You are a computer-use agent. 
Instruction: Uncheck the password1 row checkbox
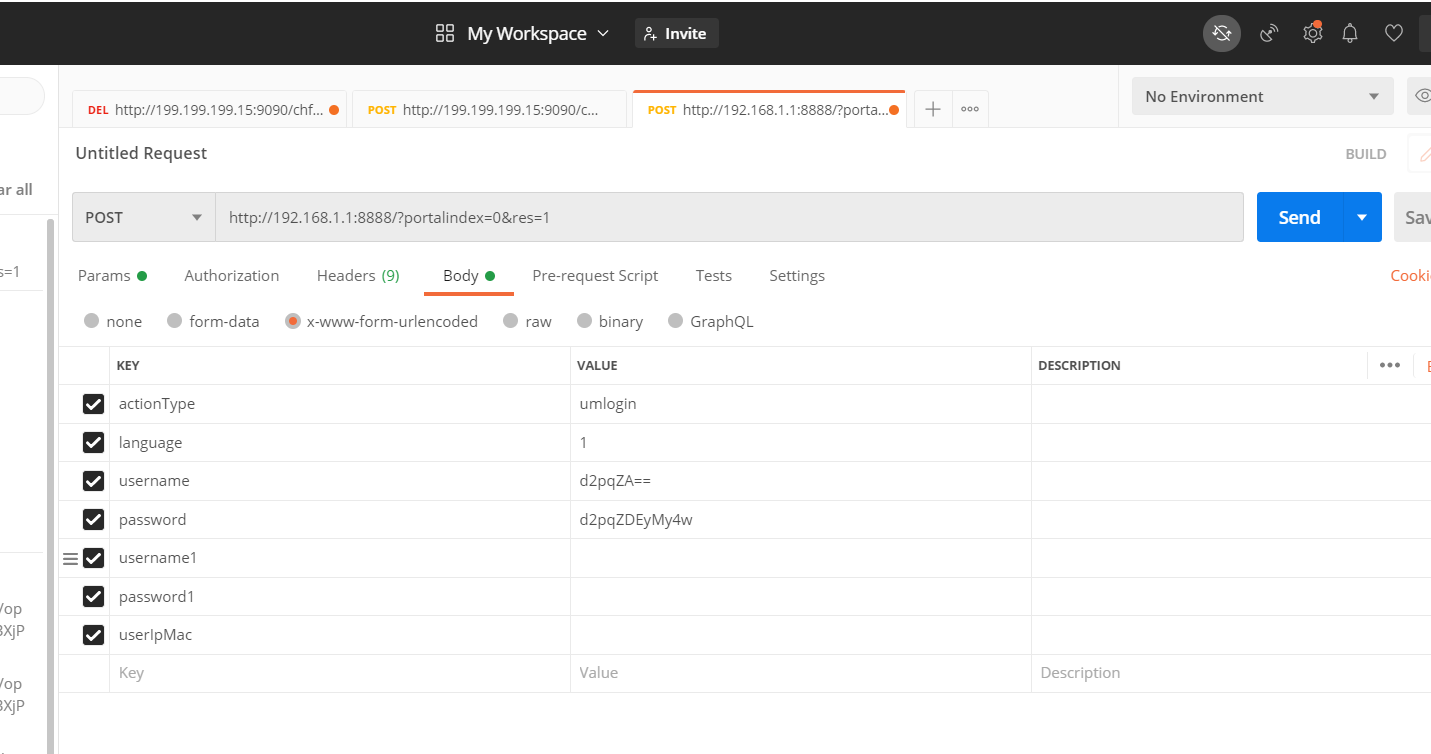93,596
